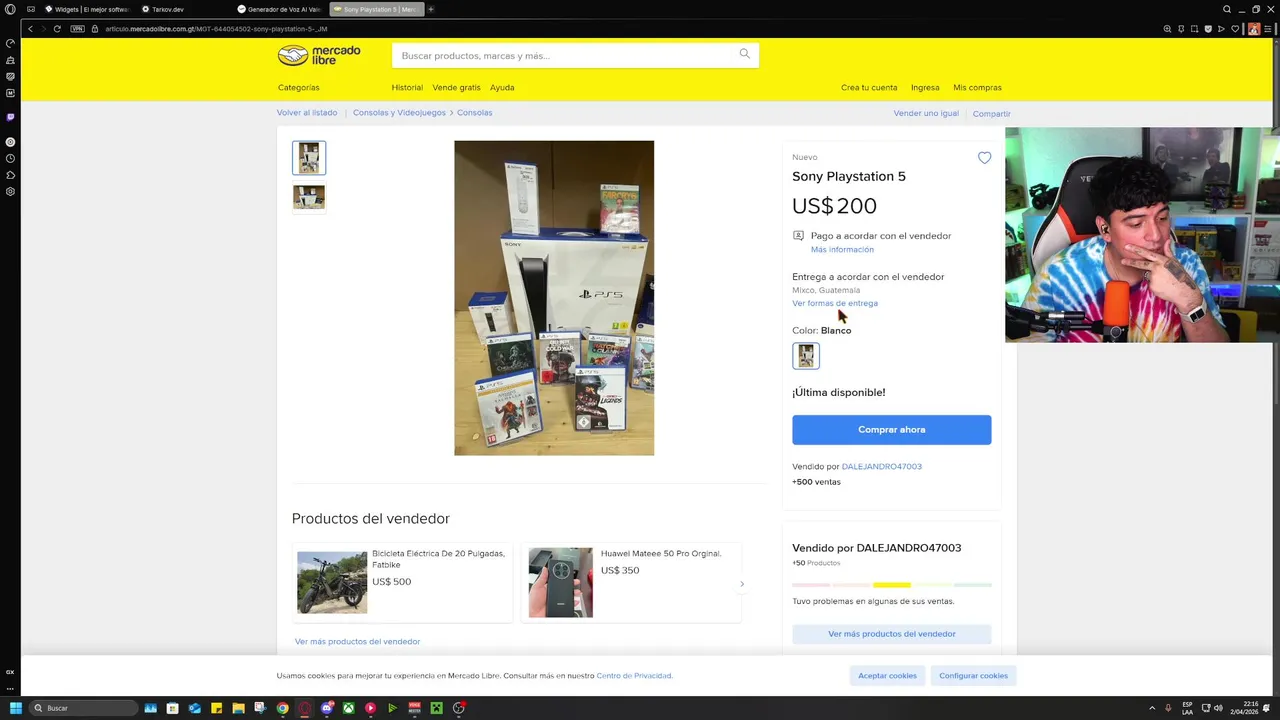Select first product thumbnail image

click(x=309, y=158)
